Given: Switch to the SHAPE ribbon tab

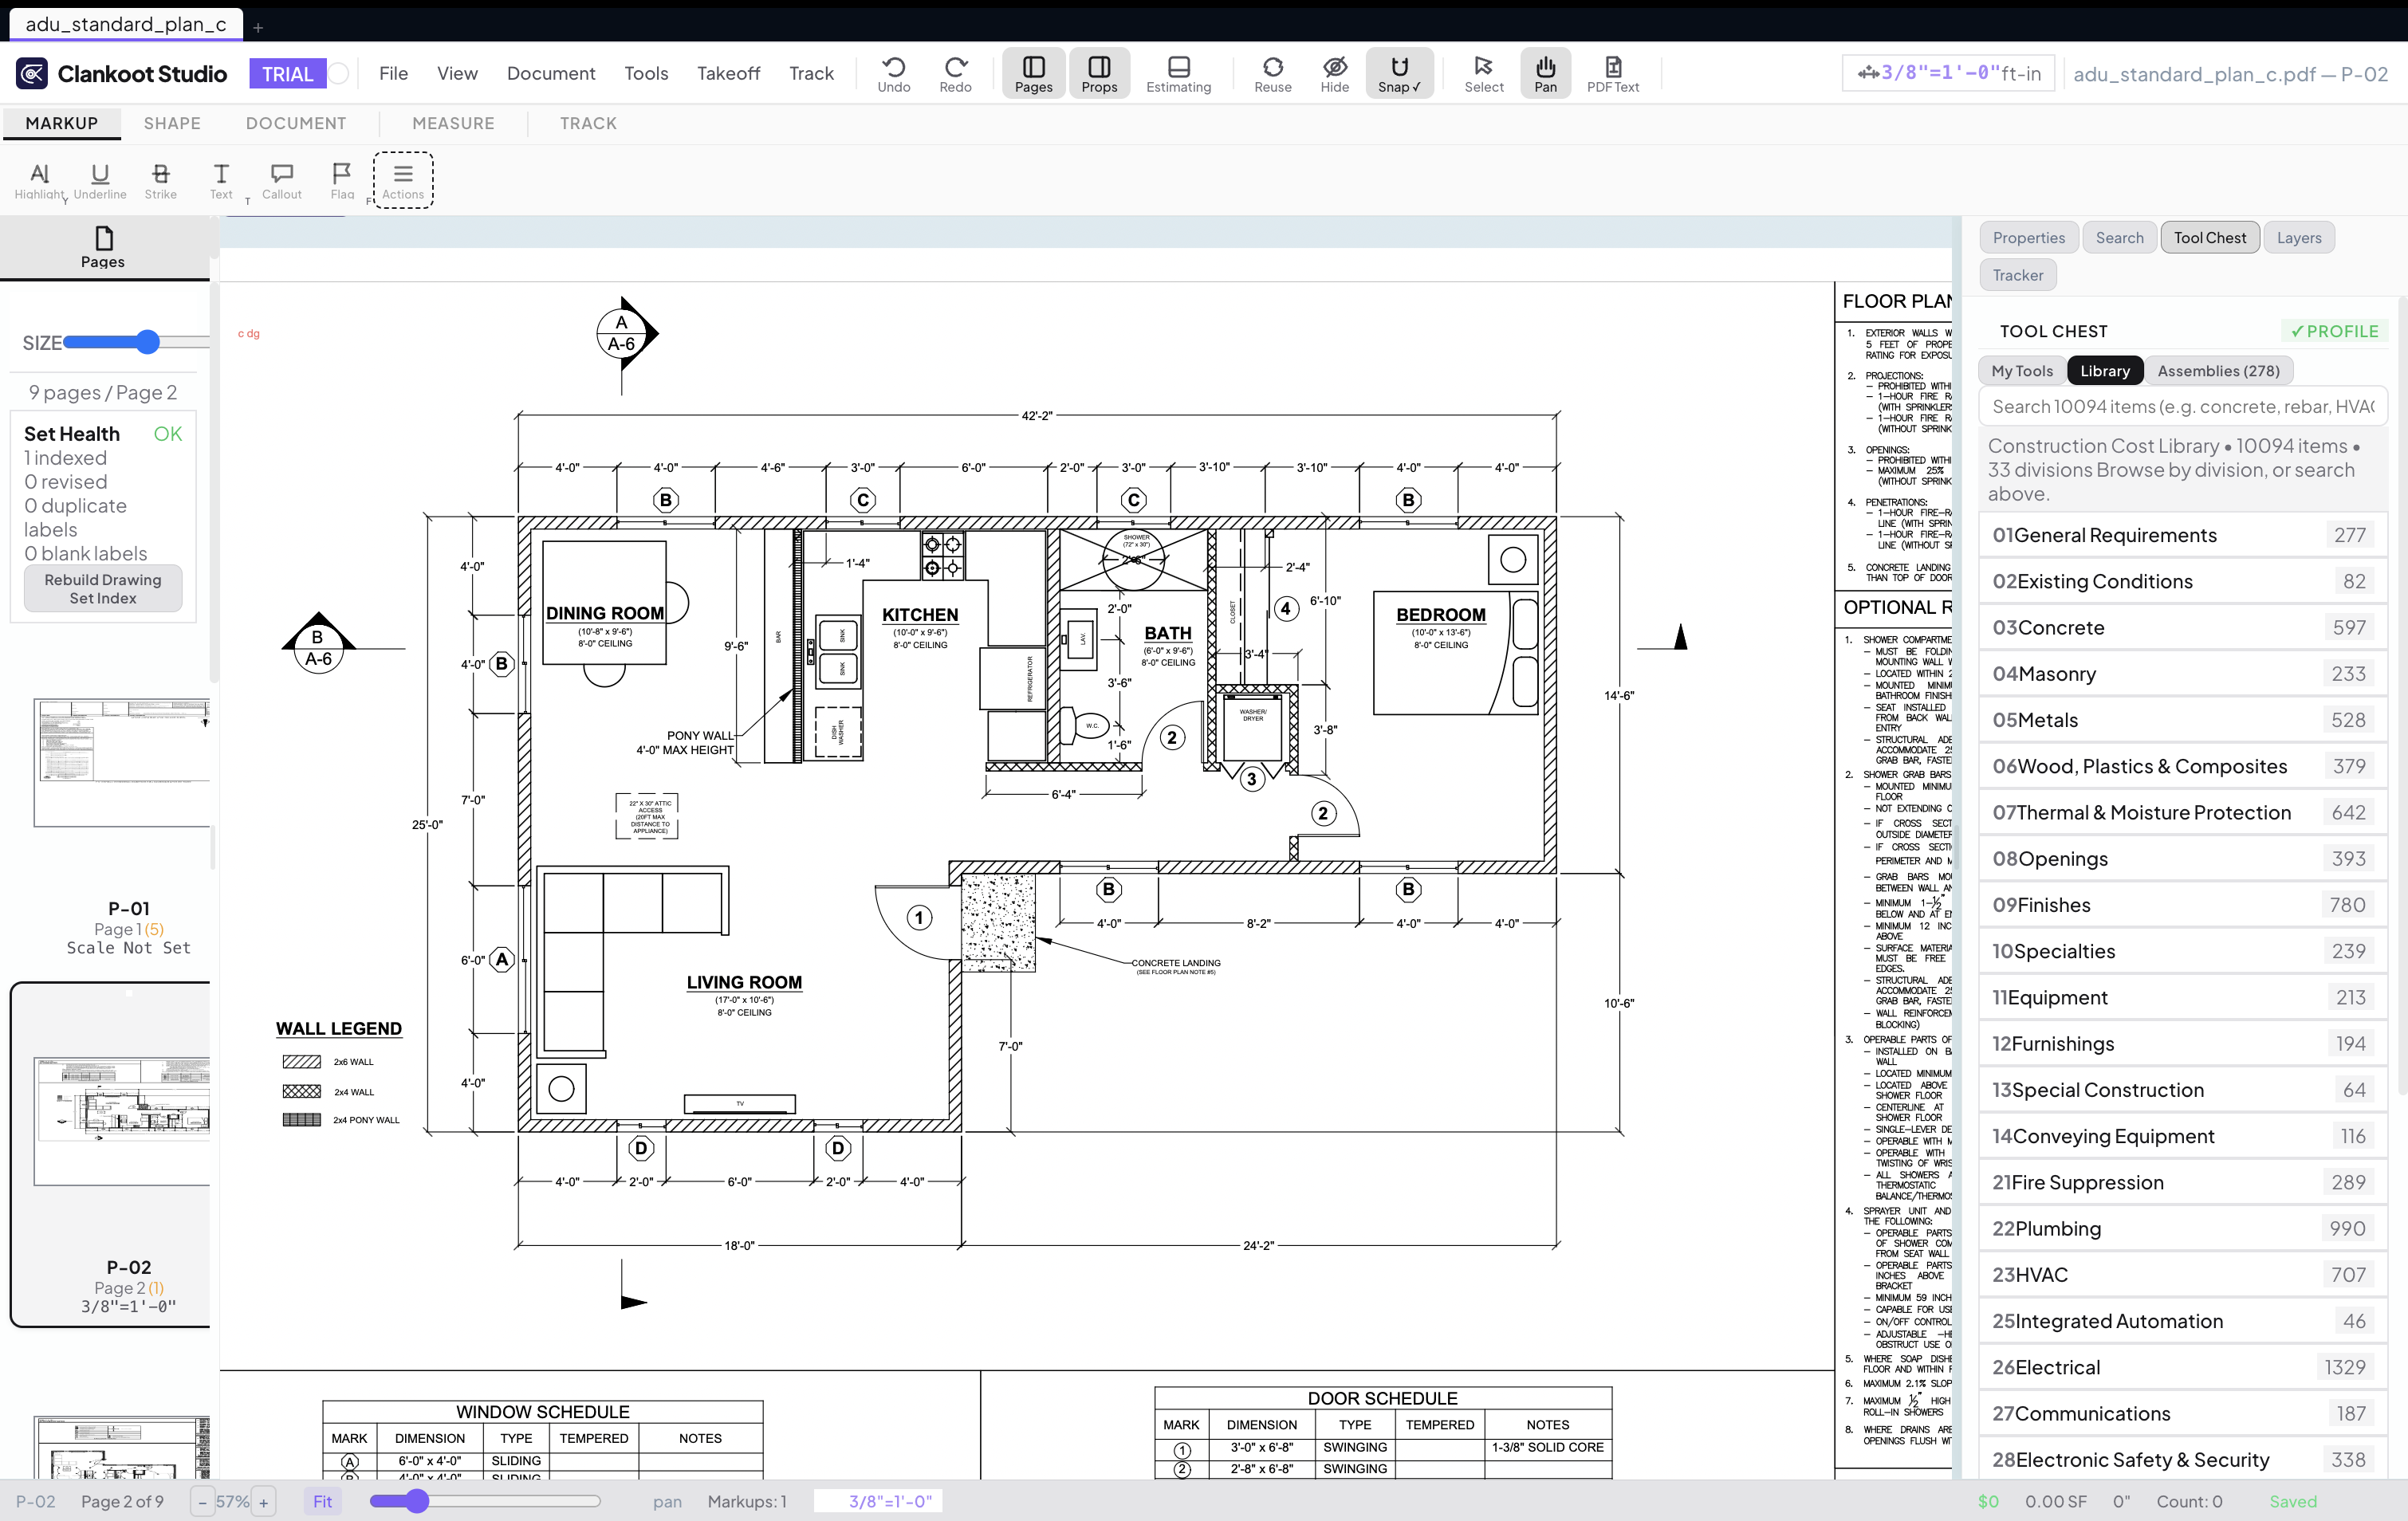Looking at the screenshot, I should tap(172, 123).
